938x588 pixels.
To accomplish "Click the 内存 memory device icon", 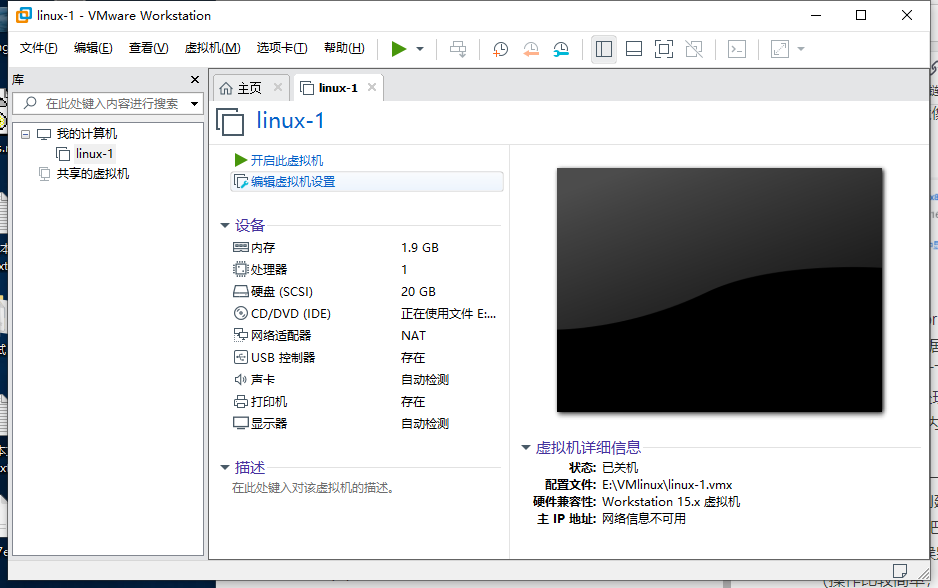I will coord(240,247).
